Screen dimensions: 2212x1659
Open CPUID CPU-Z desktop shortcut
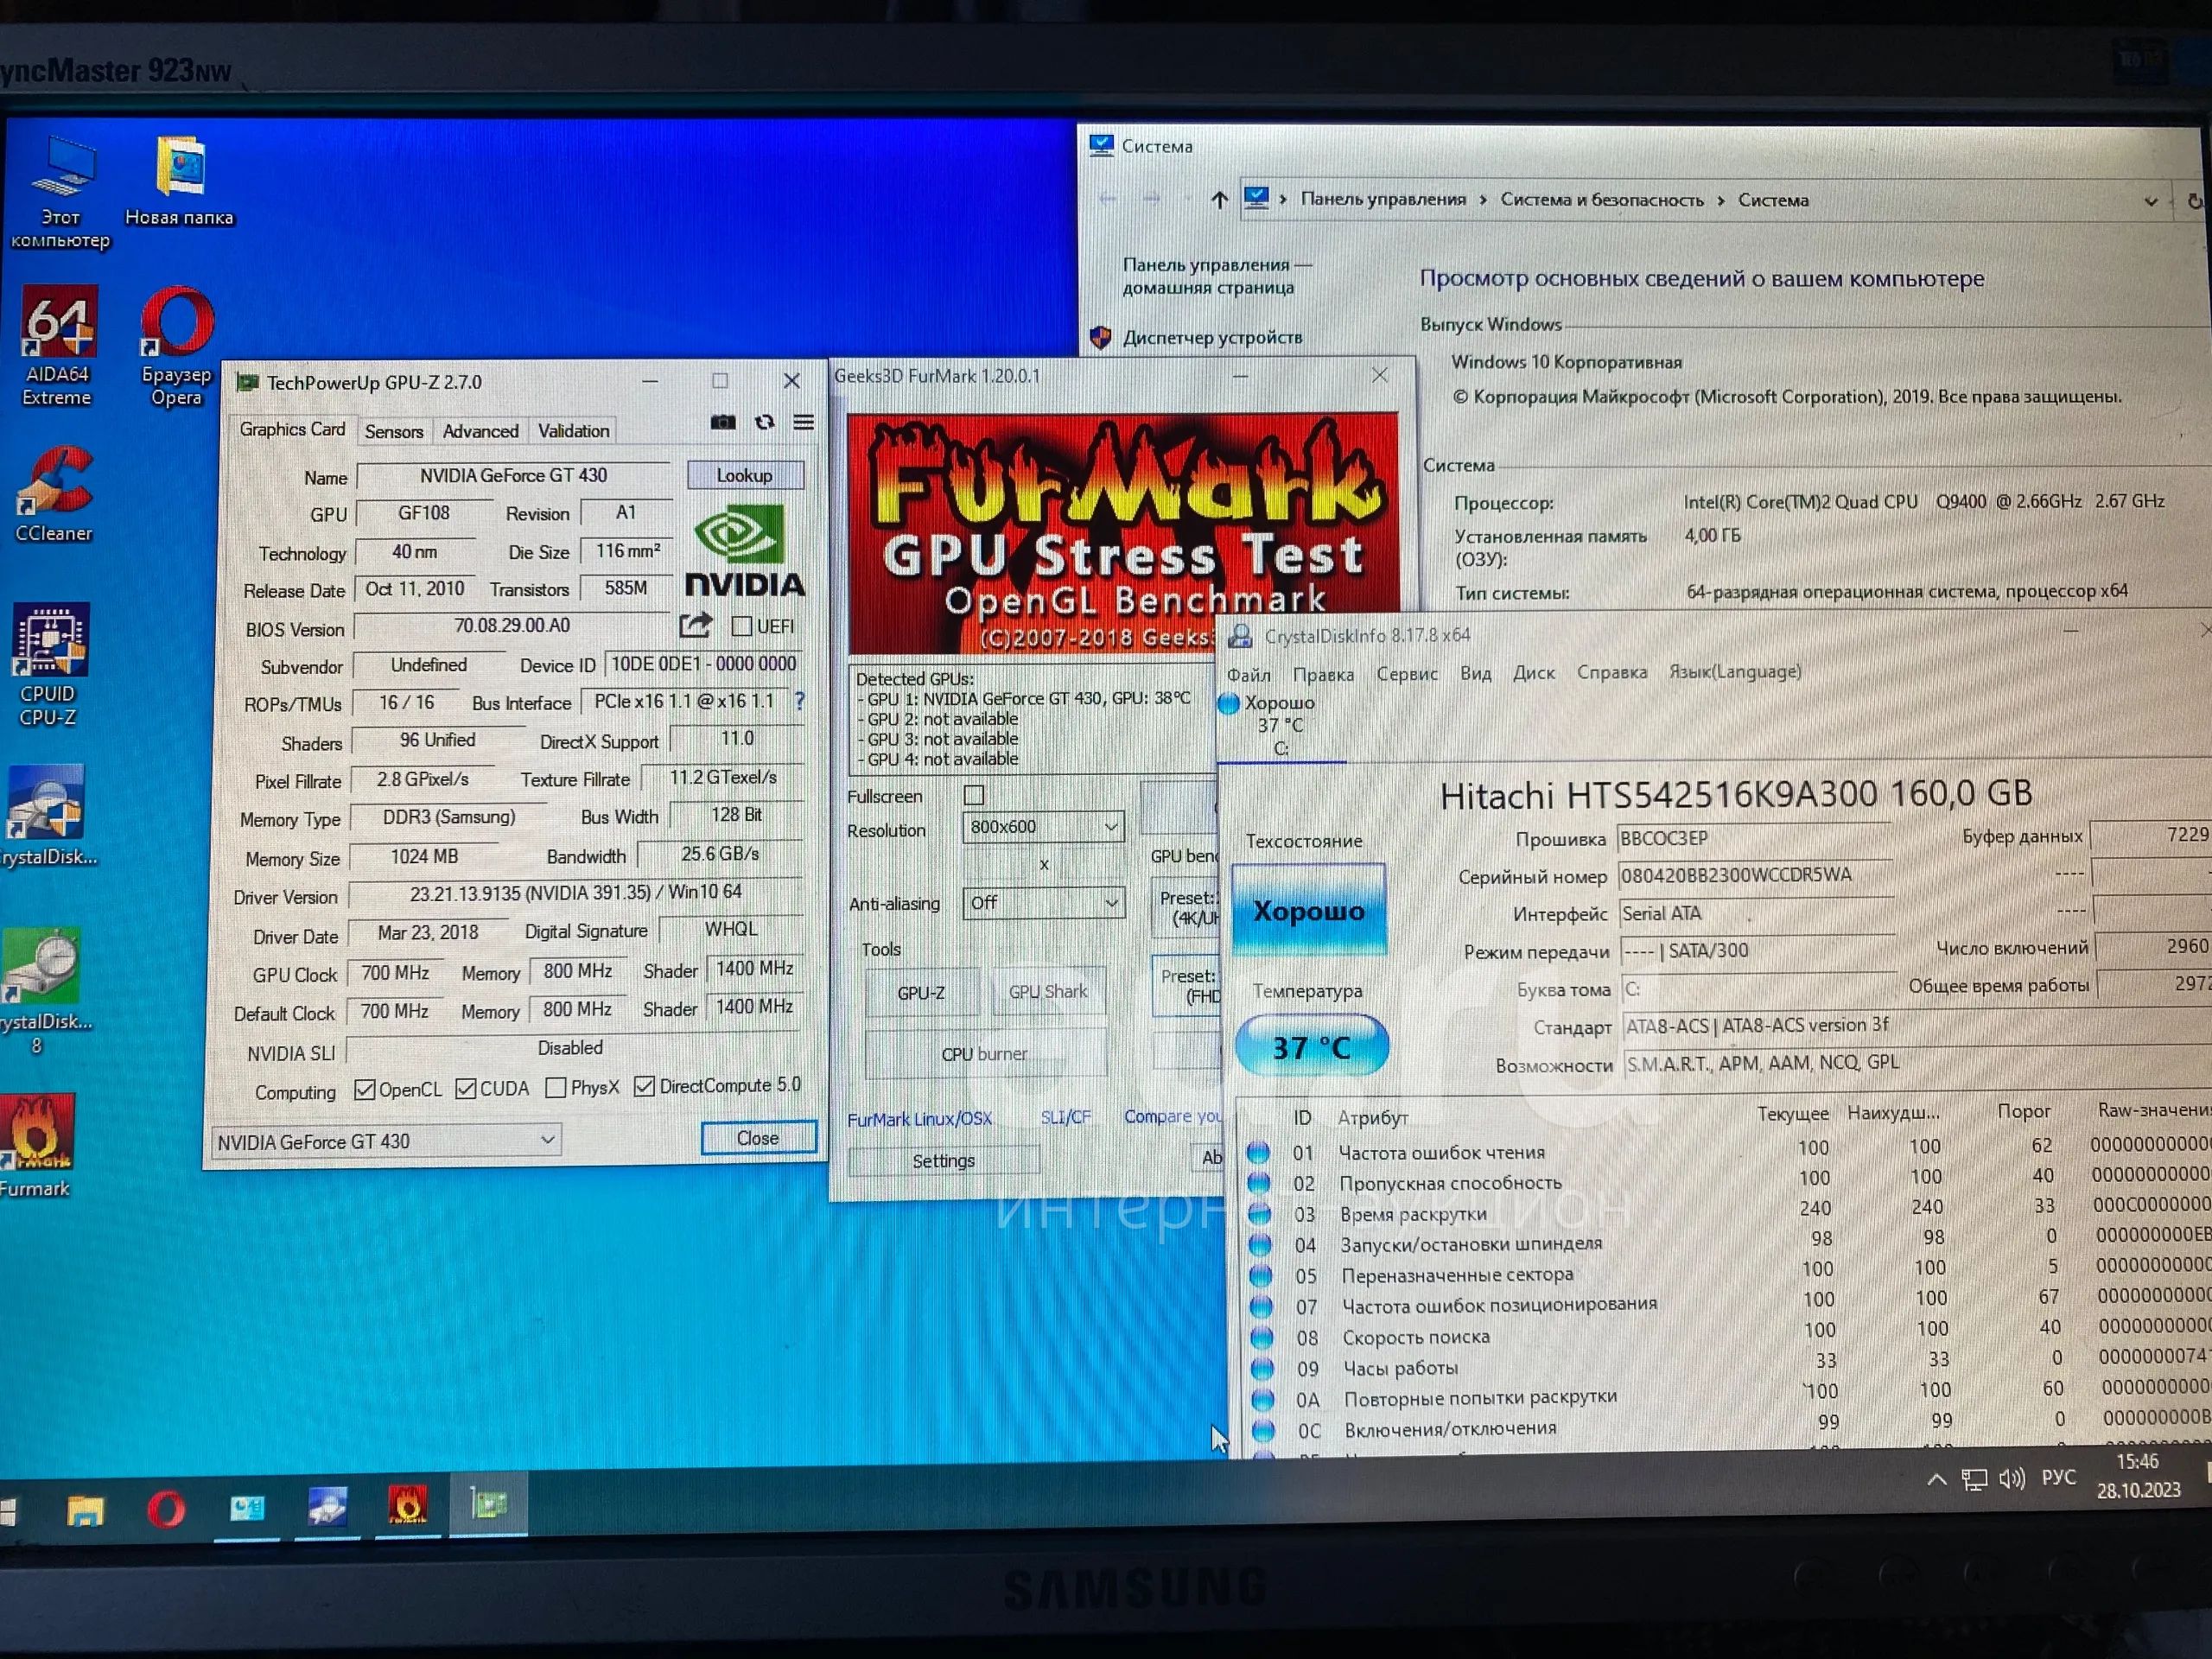[49, 664]
